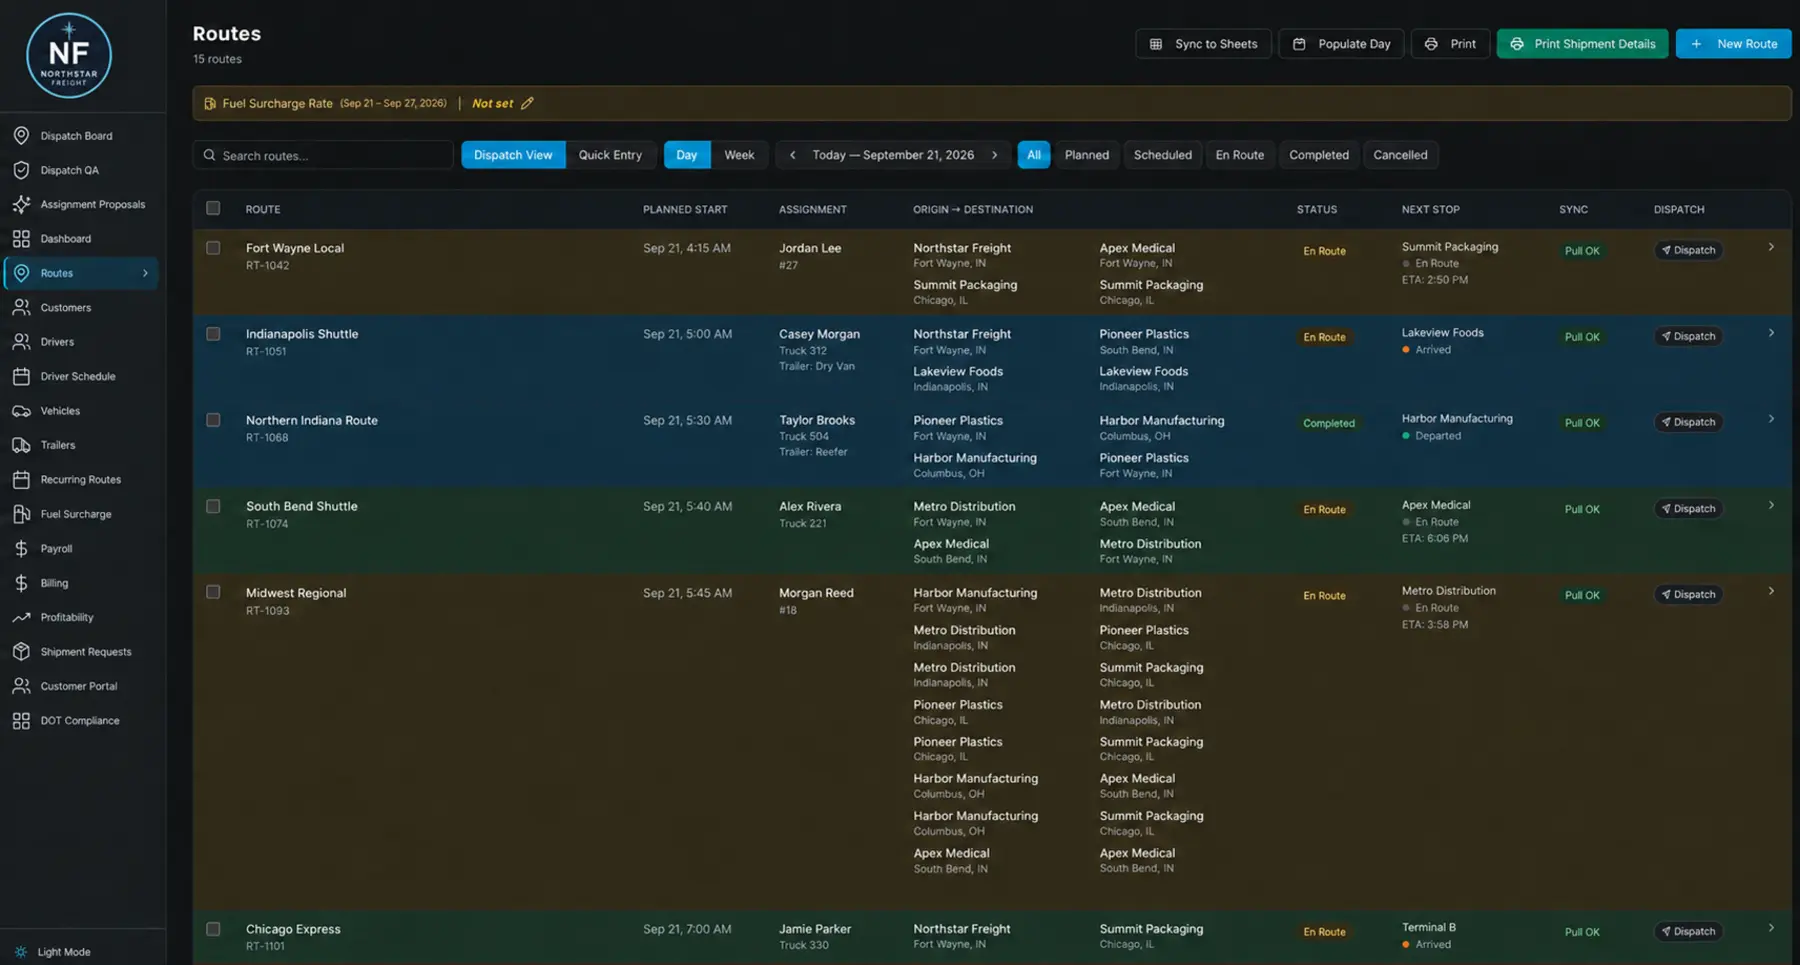Go to previous day with left chevron
Viewport: 1800px width, 965px height.
tap(793, 155)
